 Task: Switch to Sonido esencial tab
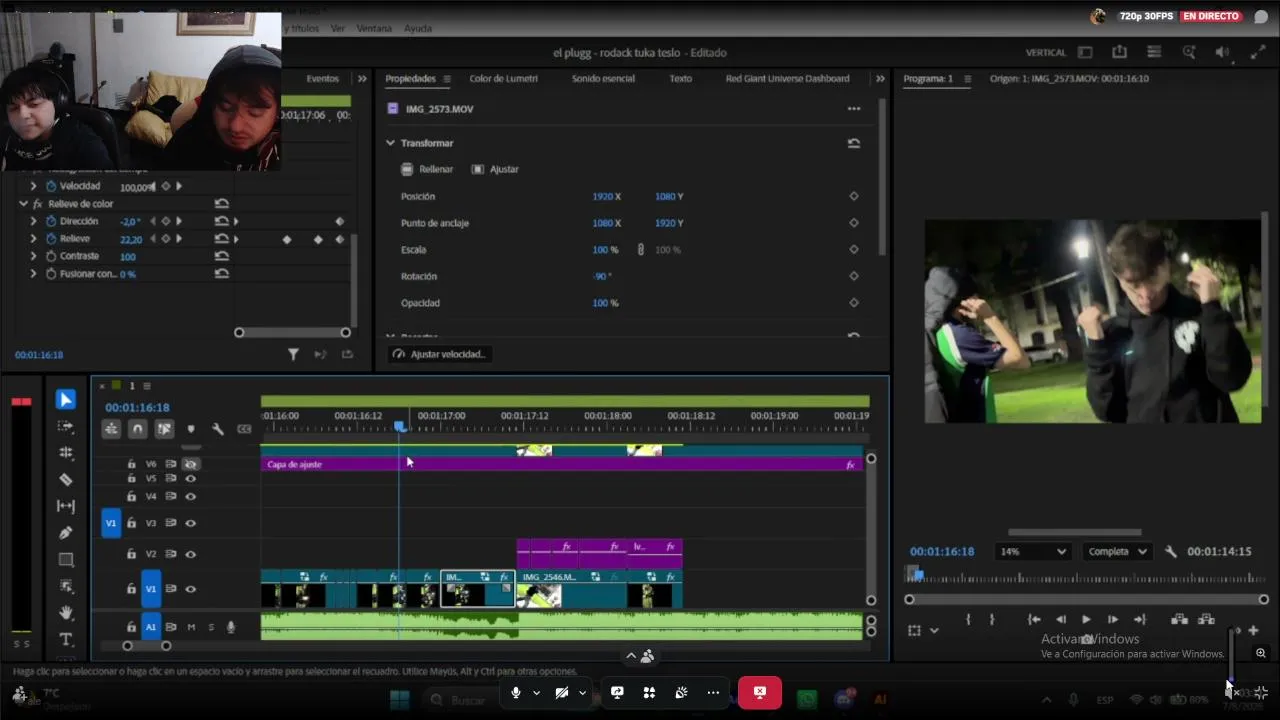pyautogui.click(x=603, y=79)
